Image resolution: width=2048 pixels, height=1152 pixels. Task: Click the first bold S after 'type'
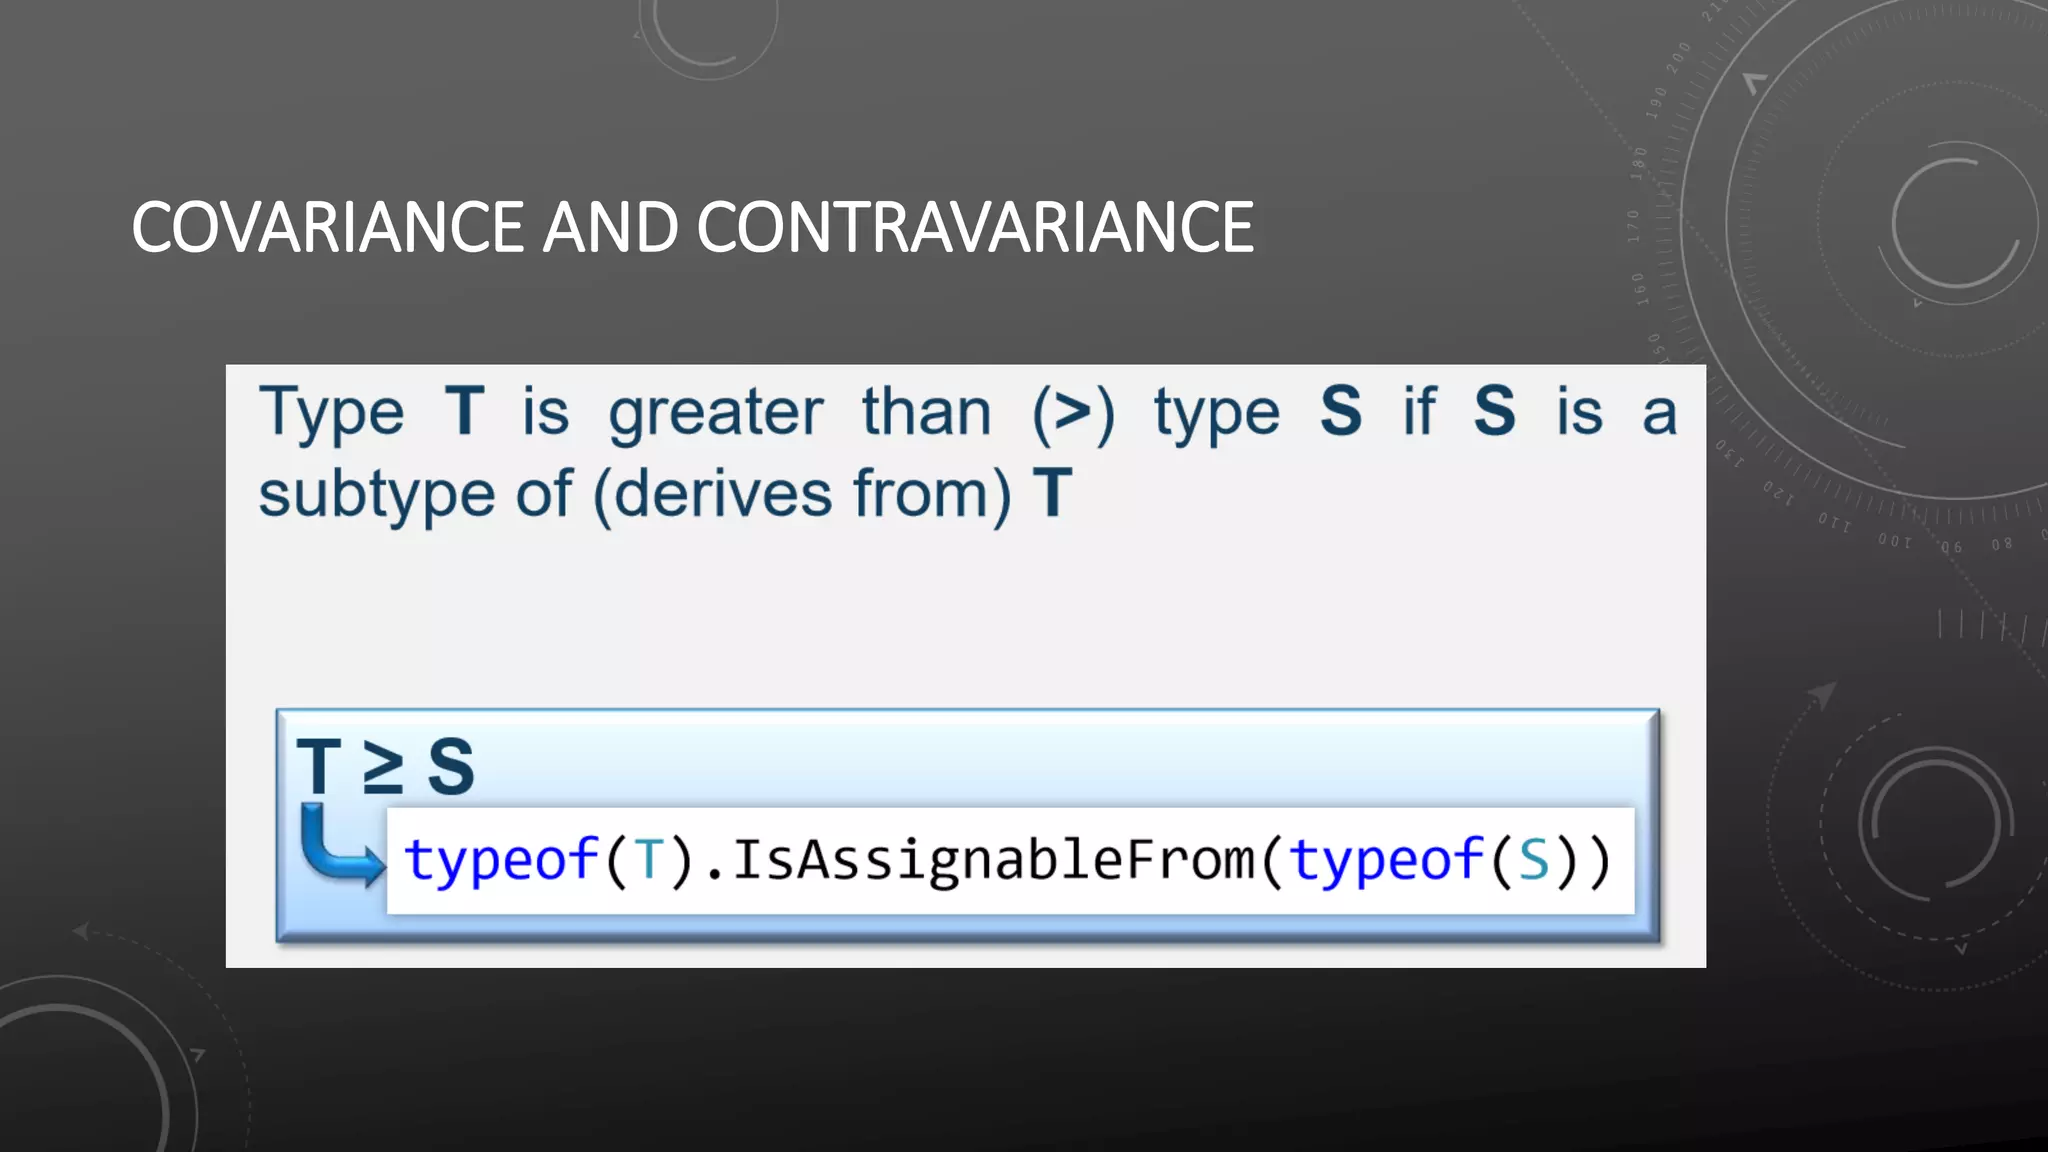(x=1340, y=411)
